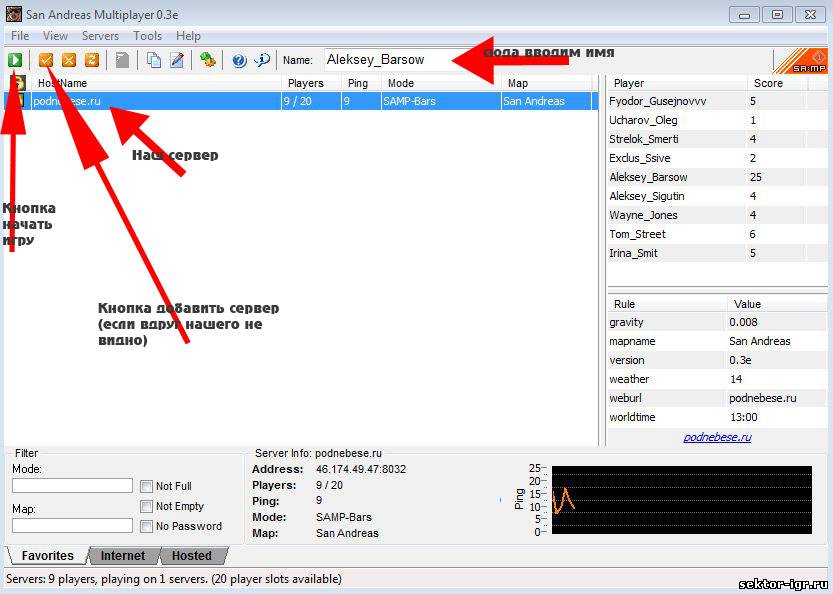
Task: Click the green Connect play button
Action: (15, 60)
